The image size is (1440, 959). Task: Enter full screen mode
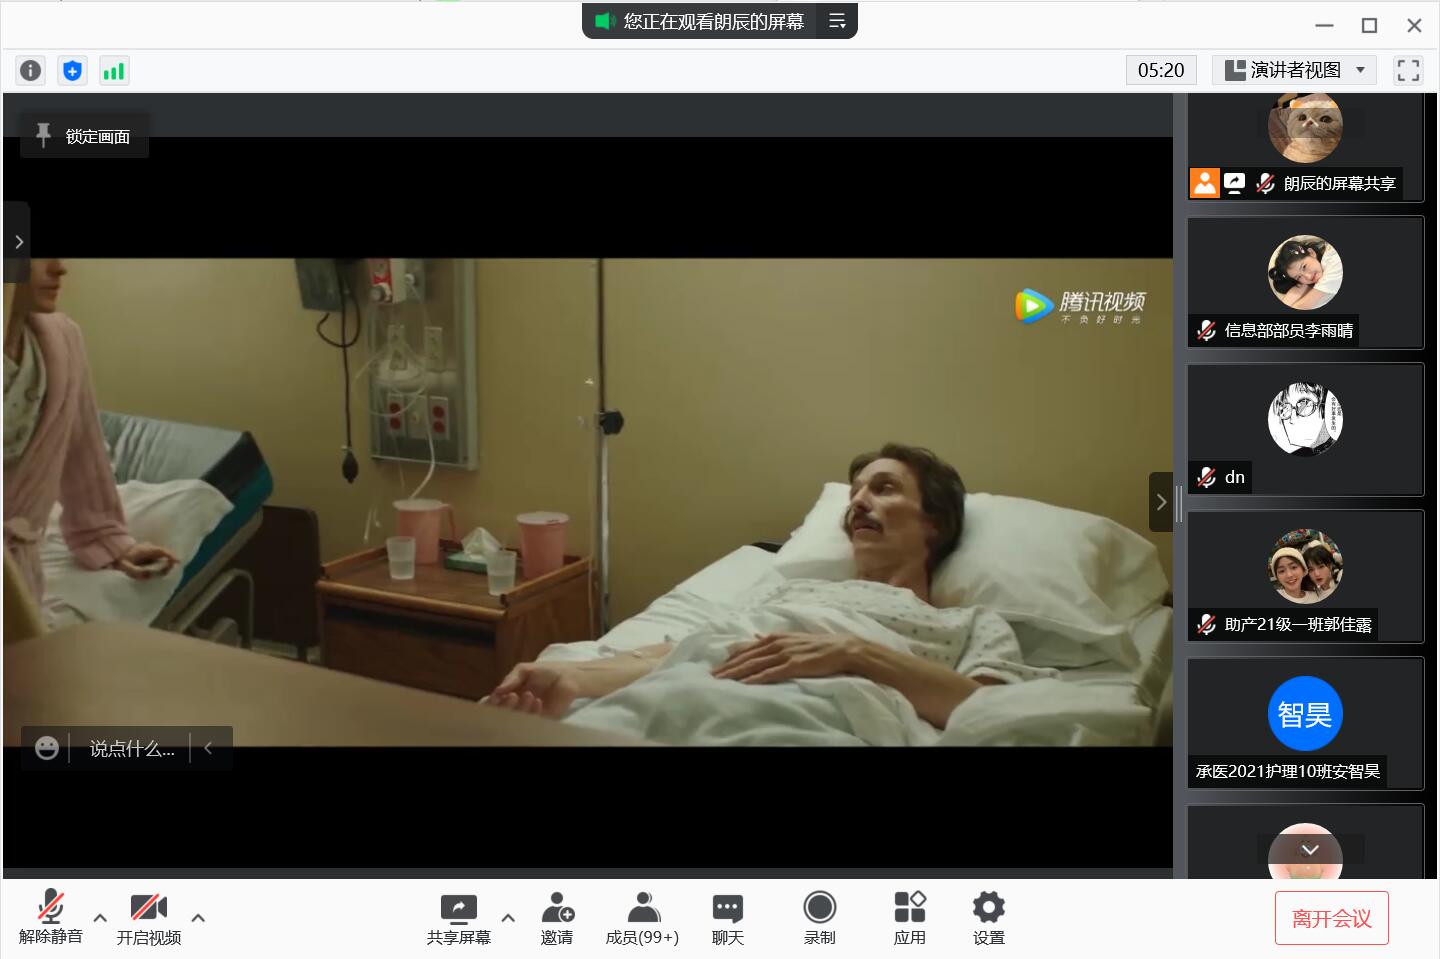1408,70
